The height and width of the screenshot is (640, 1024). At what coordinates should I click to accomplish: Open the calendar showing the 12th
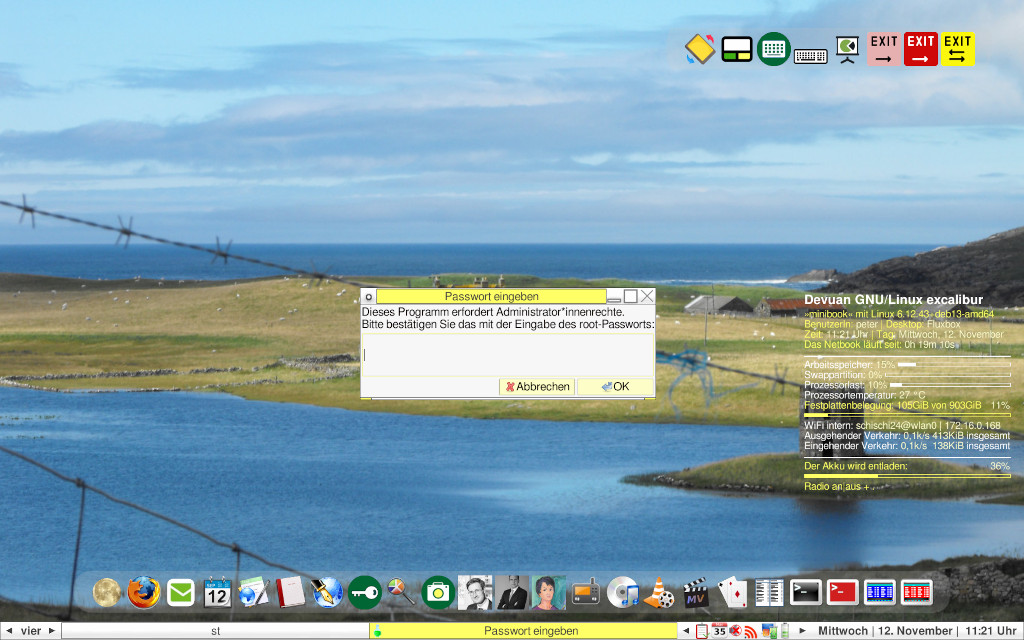point(218,591)
